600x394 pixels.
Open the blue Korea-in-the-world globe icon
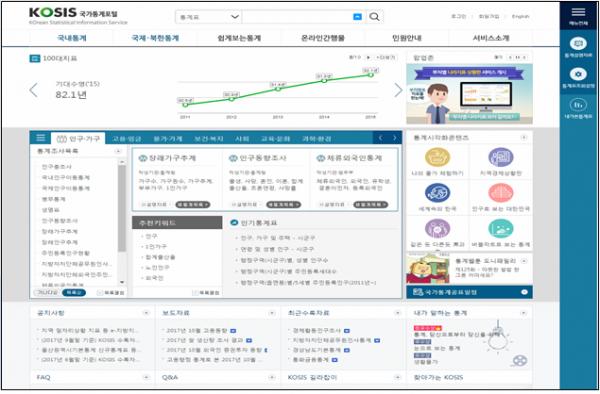(x=437, y=193)
